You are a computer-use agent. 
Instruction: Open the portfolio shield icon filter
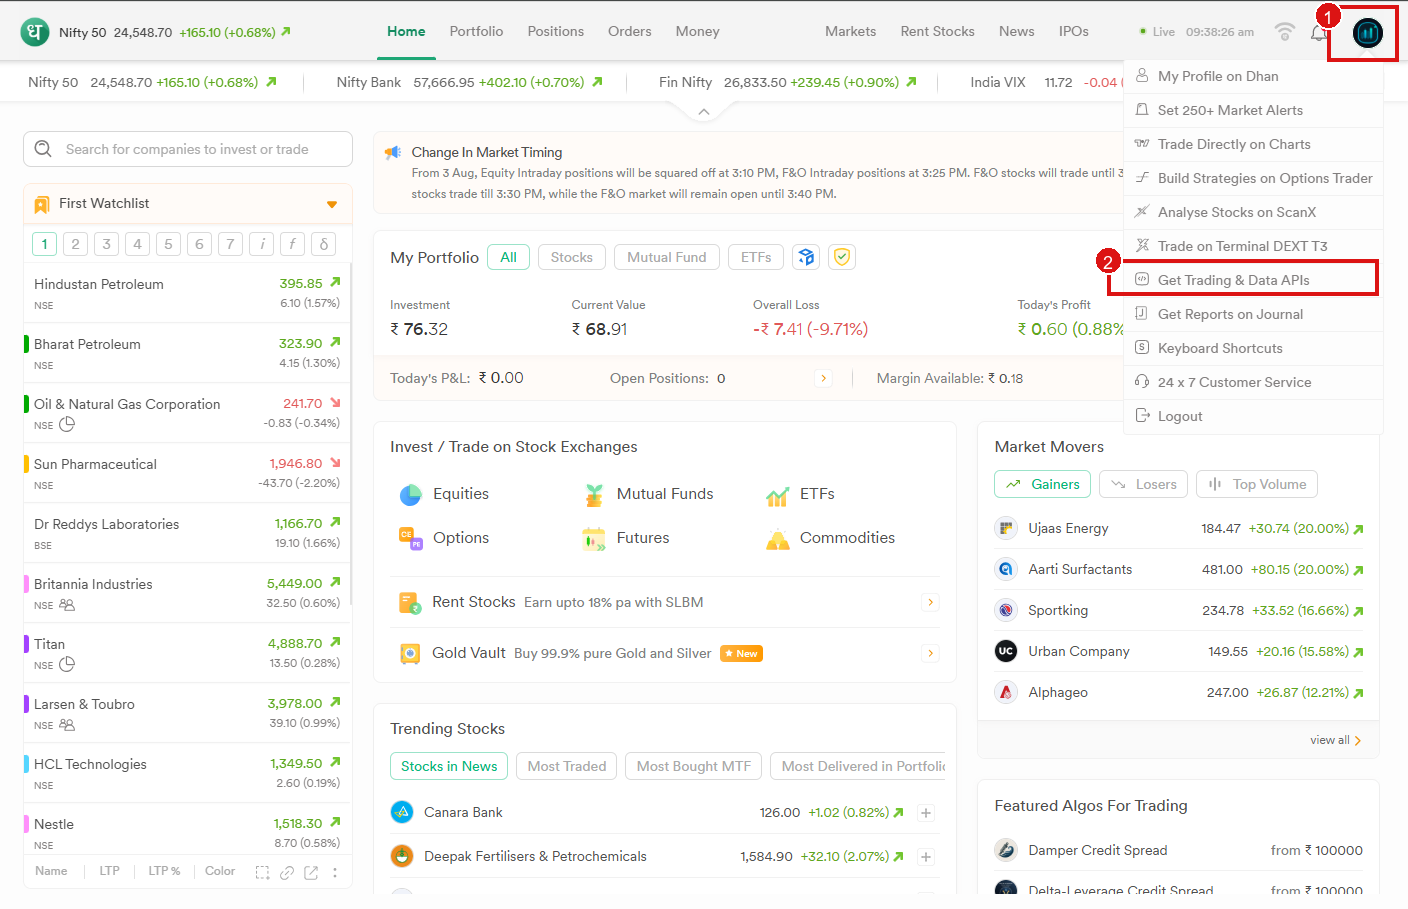point(842,257)
